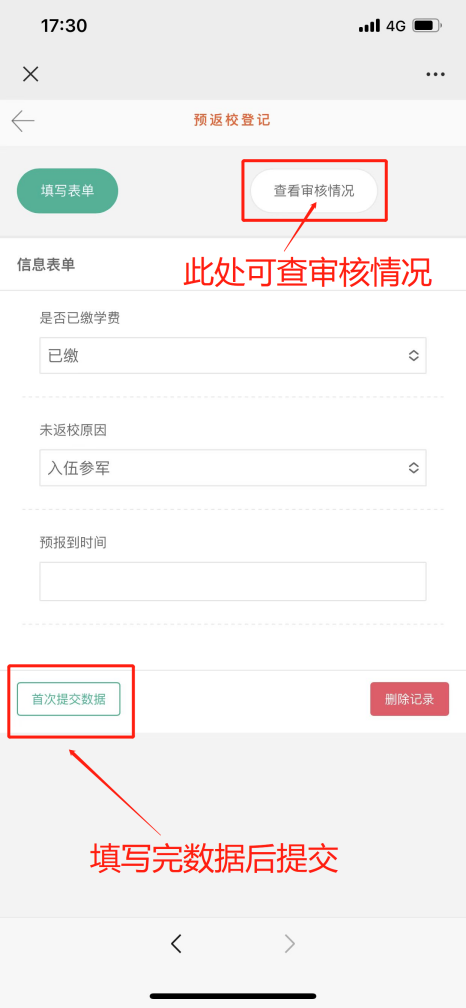Viewport: 466px width, 1008px height.
Task: Focus the 预报到时间 input field
Action: pos(233,581)
